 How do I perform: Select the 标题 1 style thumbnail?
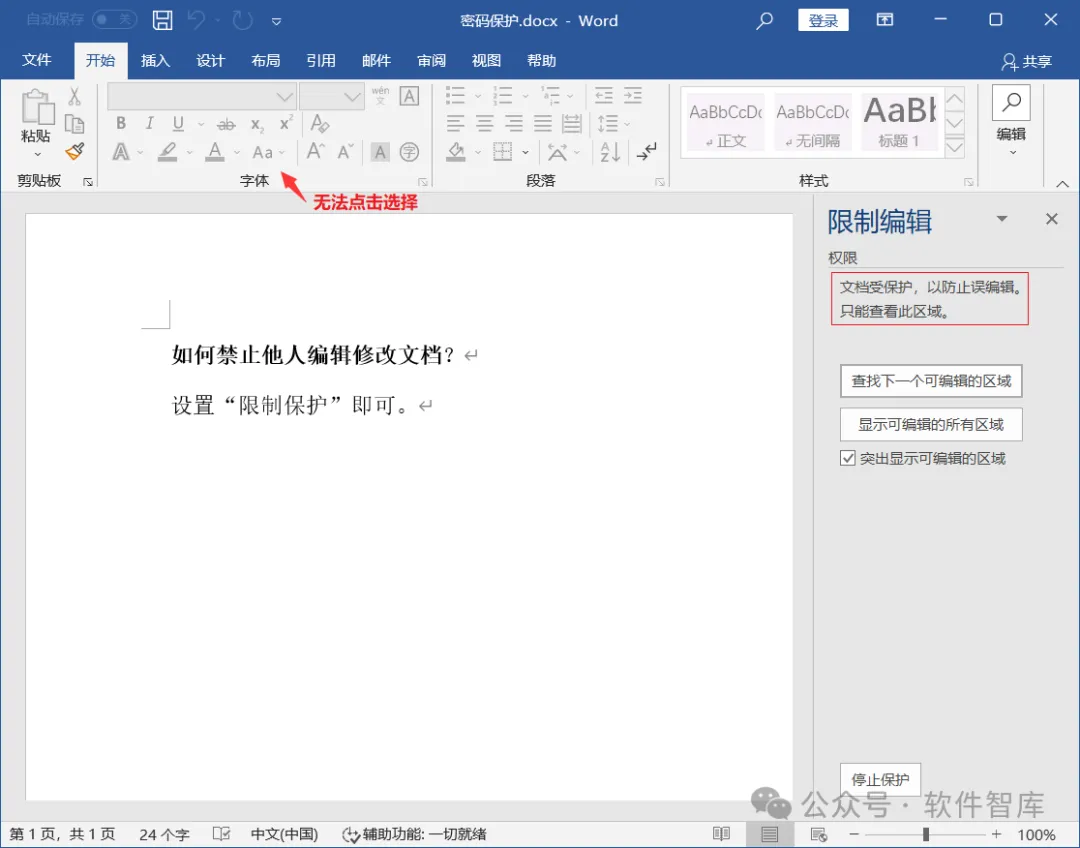pos(899,123)
